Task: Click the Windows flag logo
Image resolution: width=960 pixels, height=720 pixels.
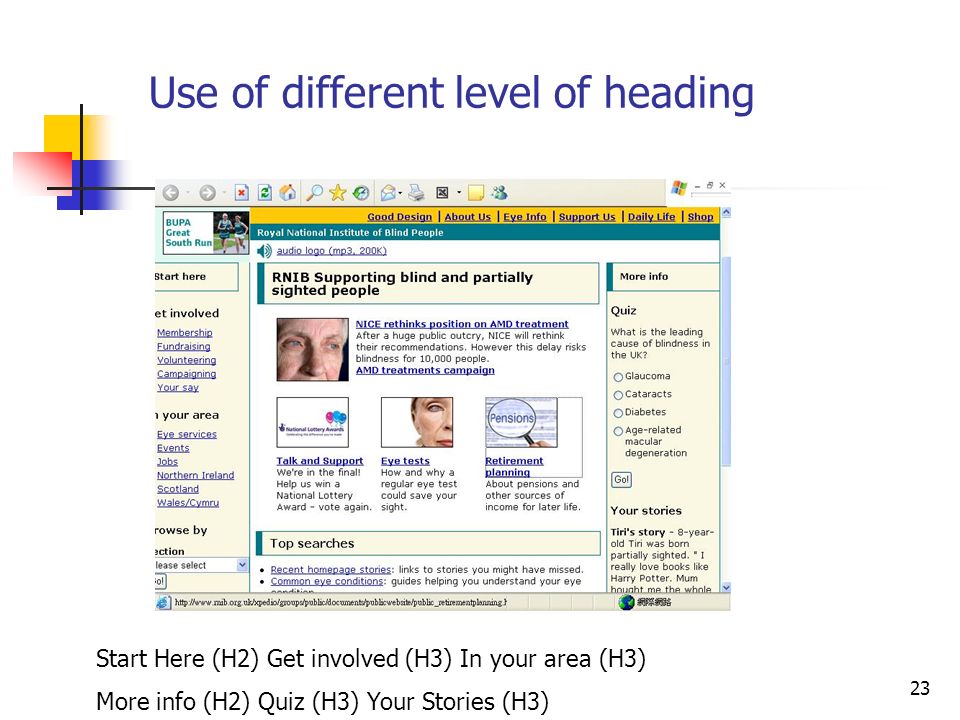Action: tap(679, 188)
